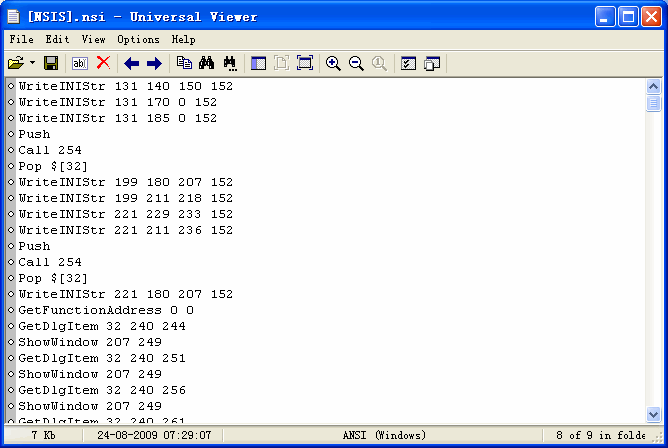The image size is (668, 448).
Task: Go to previous file with left arrow
Action: (131, 63)
